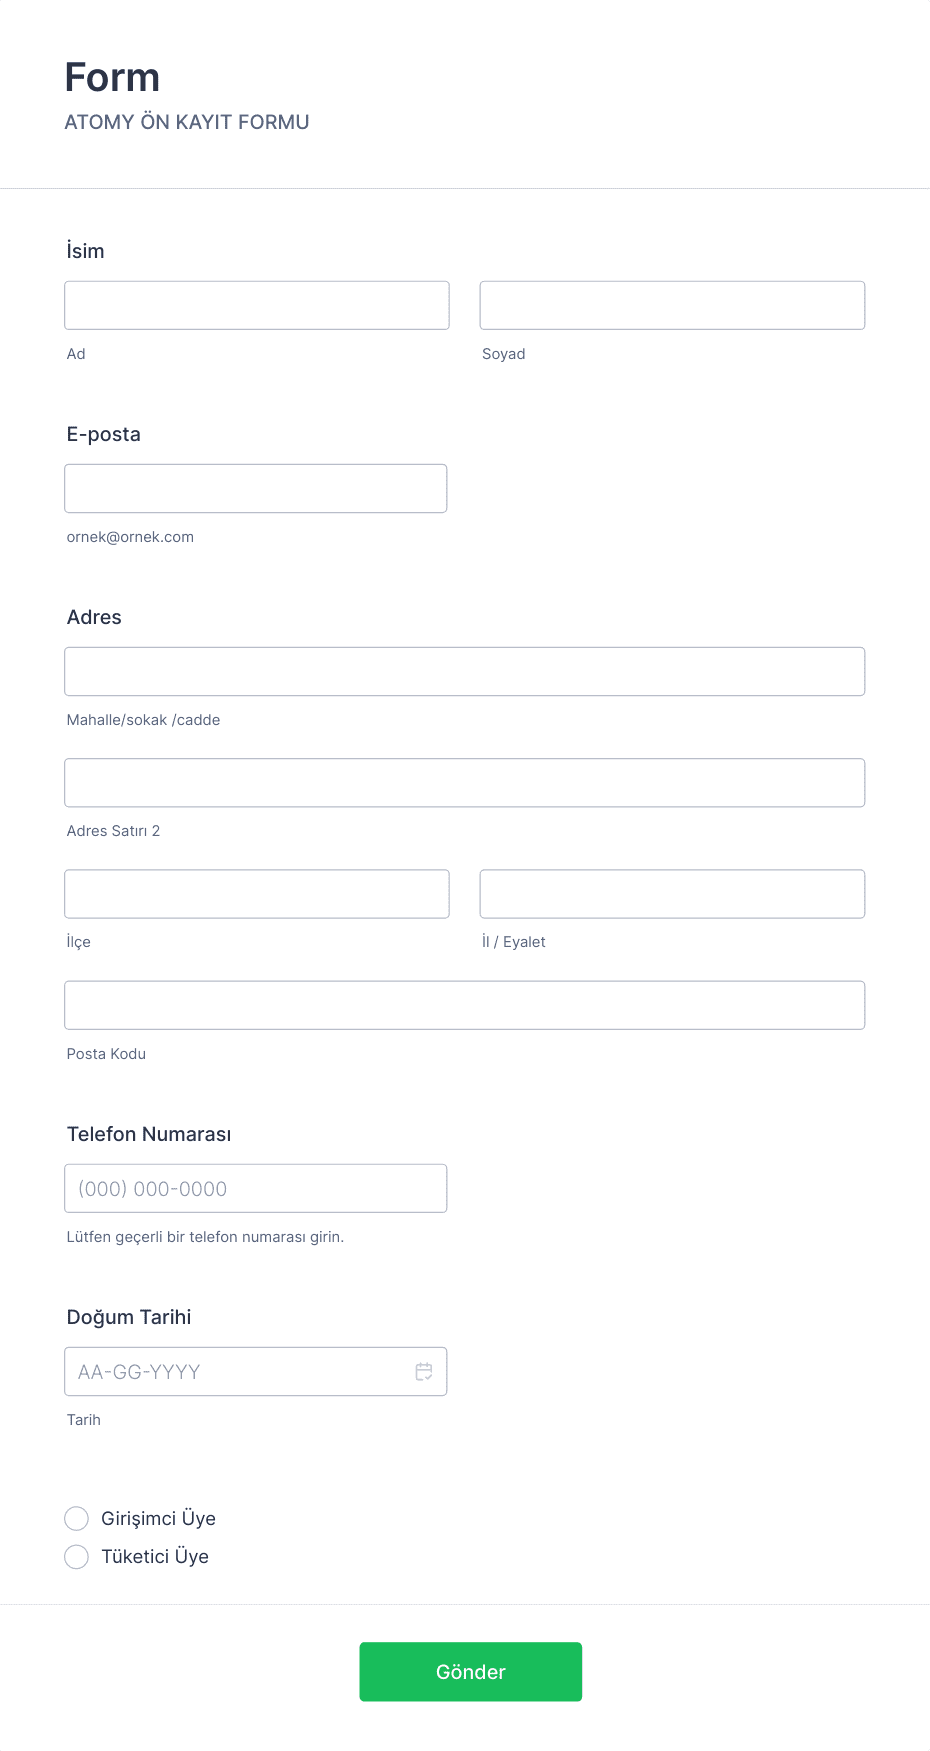Click the Doğum Tarihi label
This screenshot has height=1751, width=930.
pos(129,1317)
